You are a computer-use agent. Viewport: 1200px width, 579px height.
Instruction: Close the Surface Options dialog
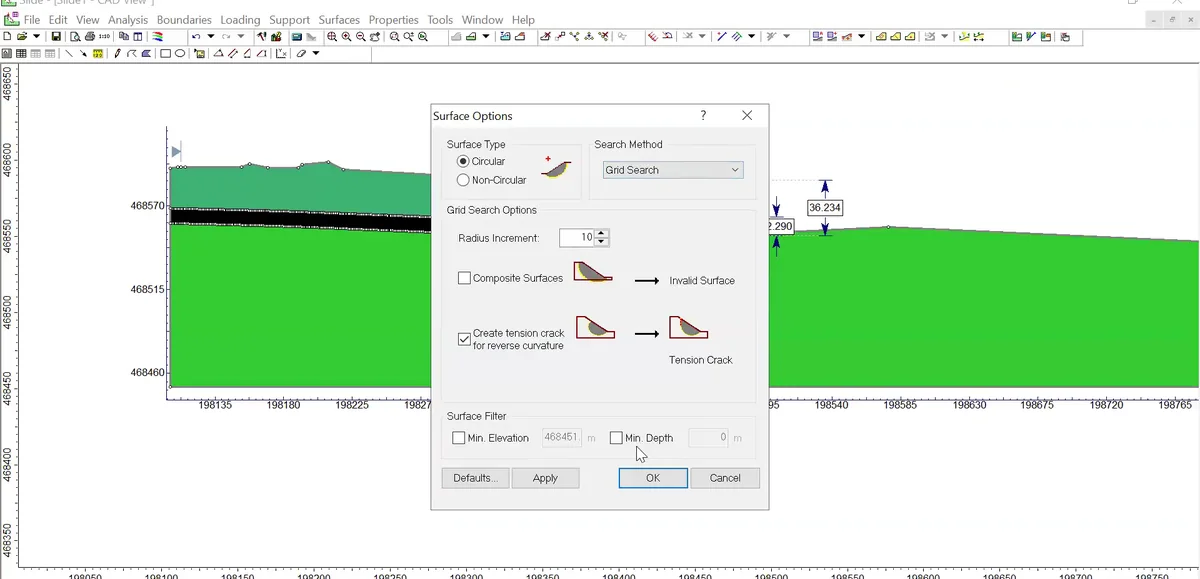(747, 116)
